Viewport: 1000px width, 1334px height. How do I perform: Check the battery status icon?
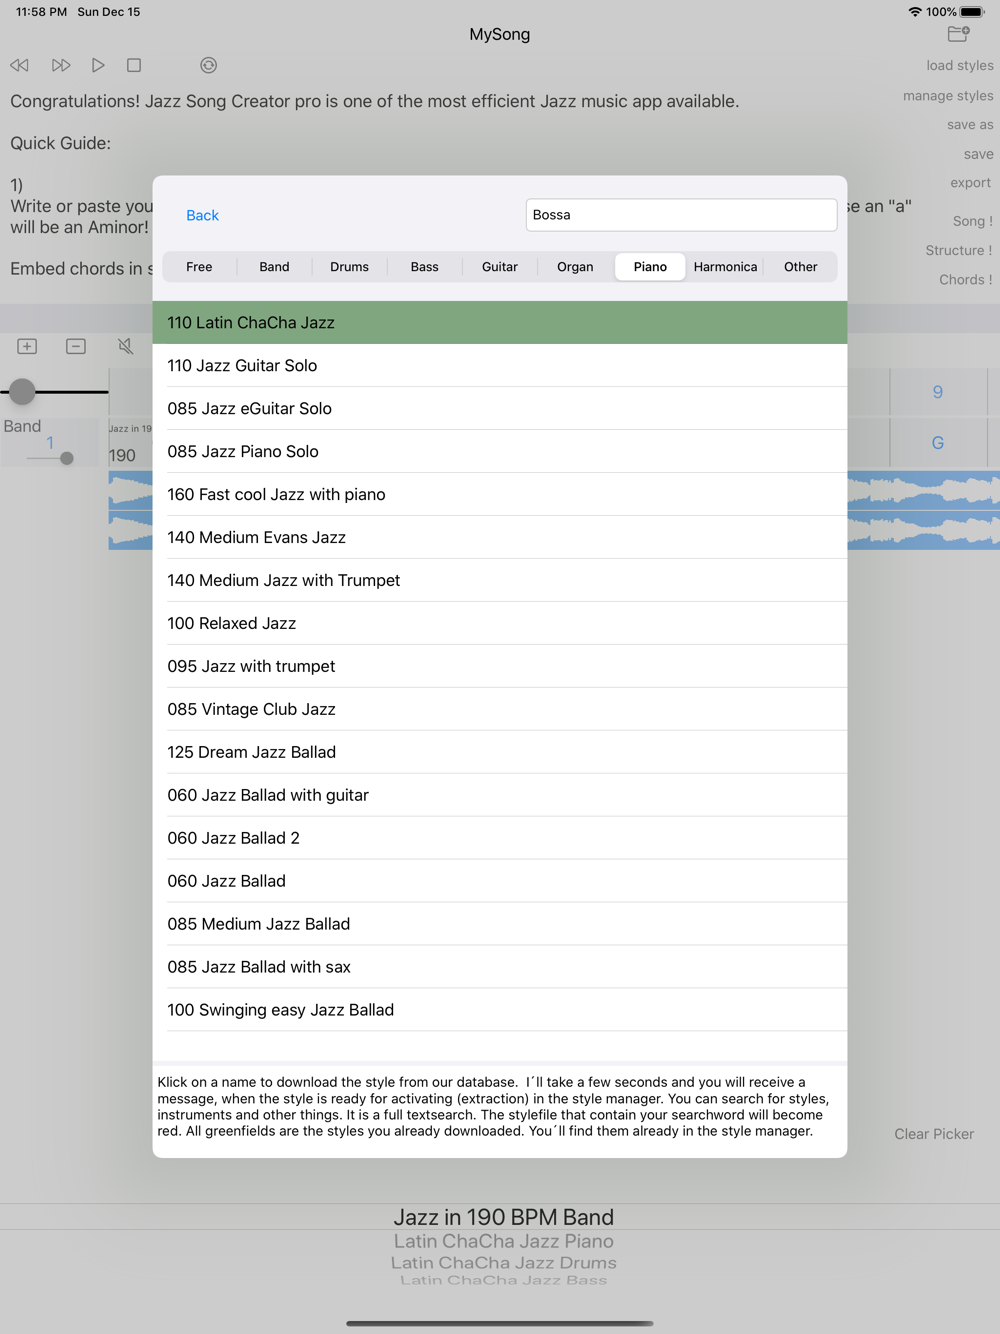[x=972, y=12]
